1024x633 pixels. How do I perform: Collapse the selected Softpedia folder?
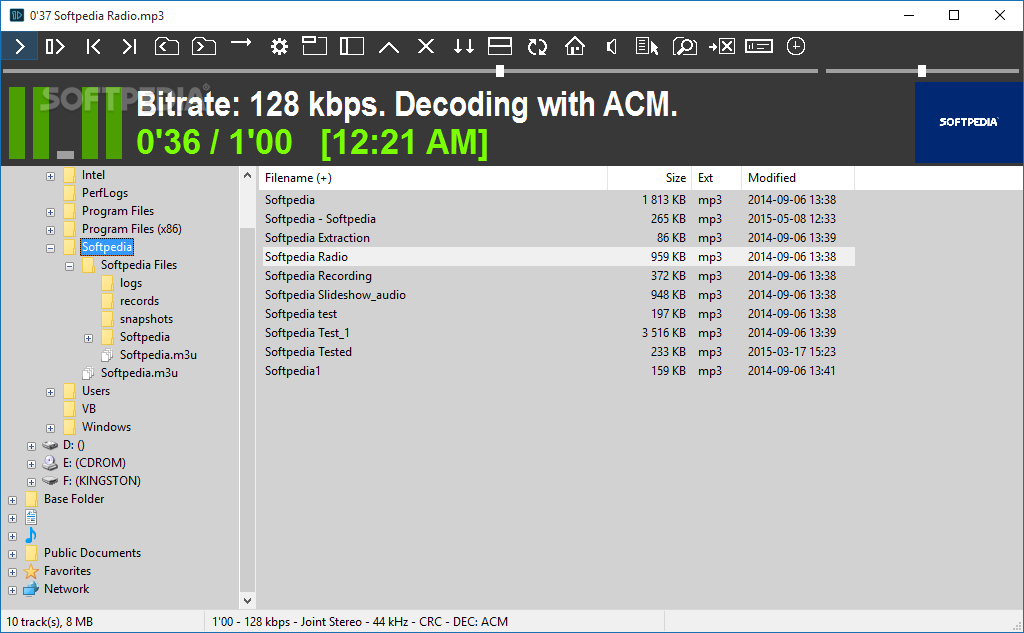pyautogui.click(x=50, y=248)
